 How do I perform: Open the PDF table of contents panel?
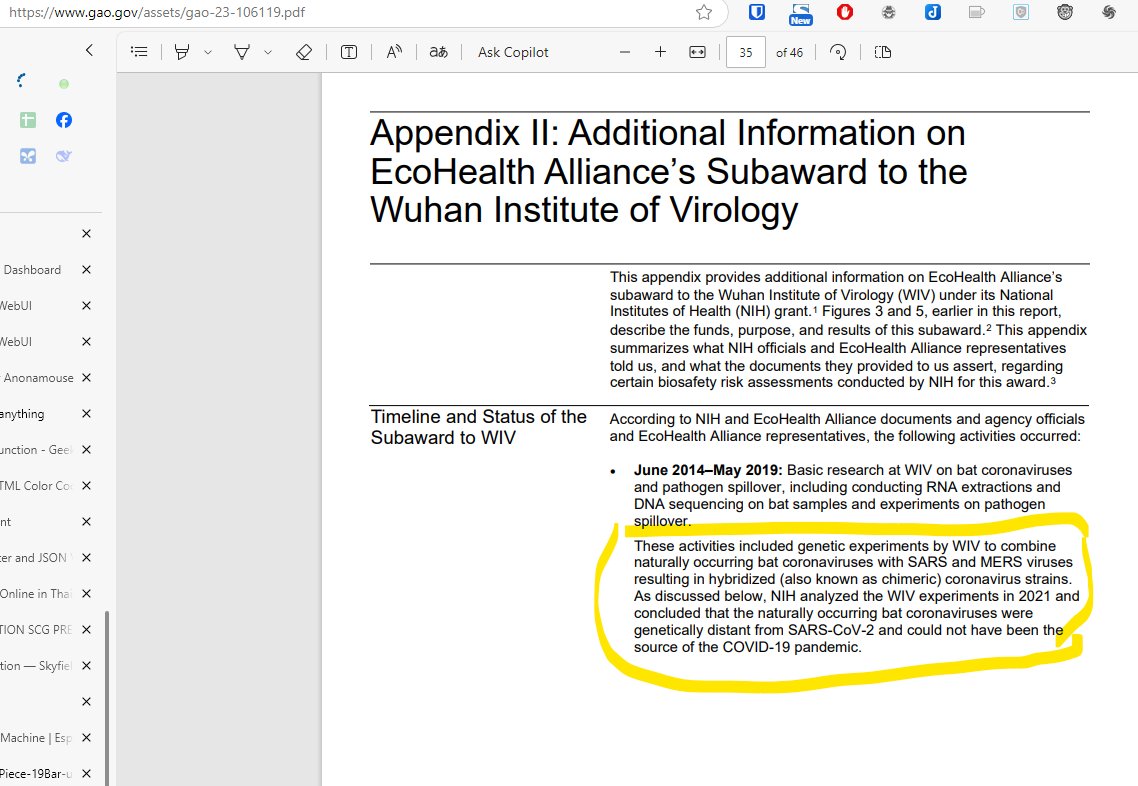pyautogui.click(x=139, y=52)
